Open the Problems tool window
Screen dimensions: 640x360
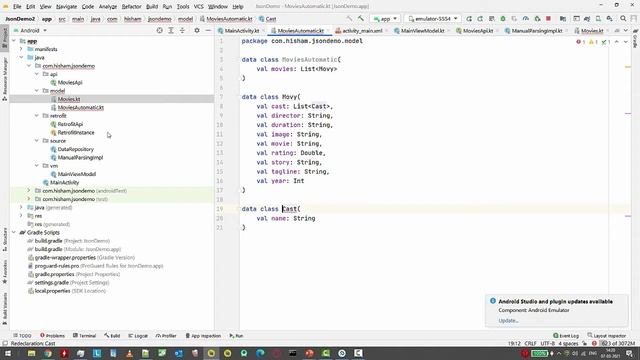click(x=52, y=336)
